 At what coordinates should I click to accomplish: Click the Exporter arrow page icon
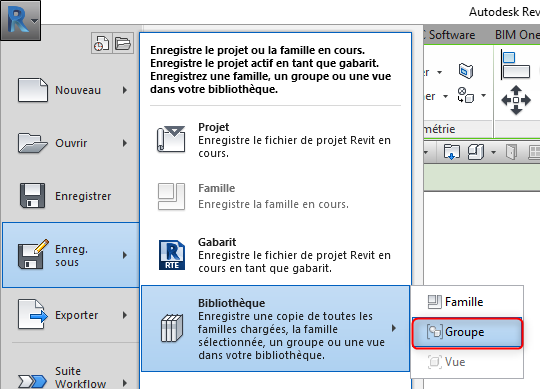tap(33, 314)
